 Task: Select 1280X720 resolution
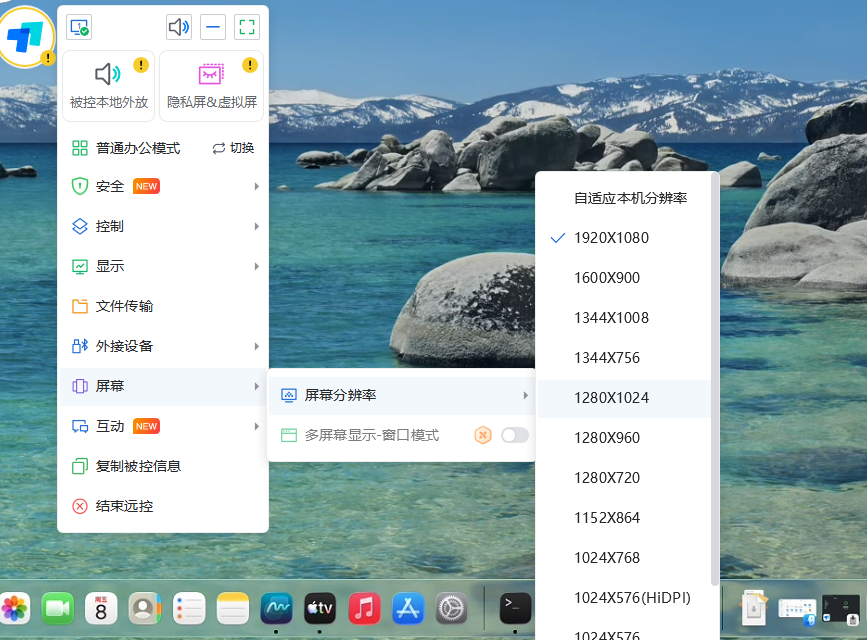coord(624,478)
